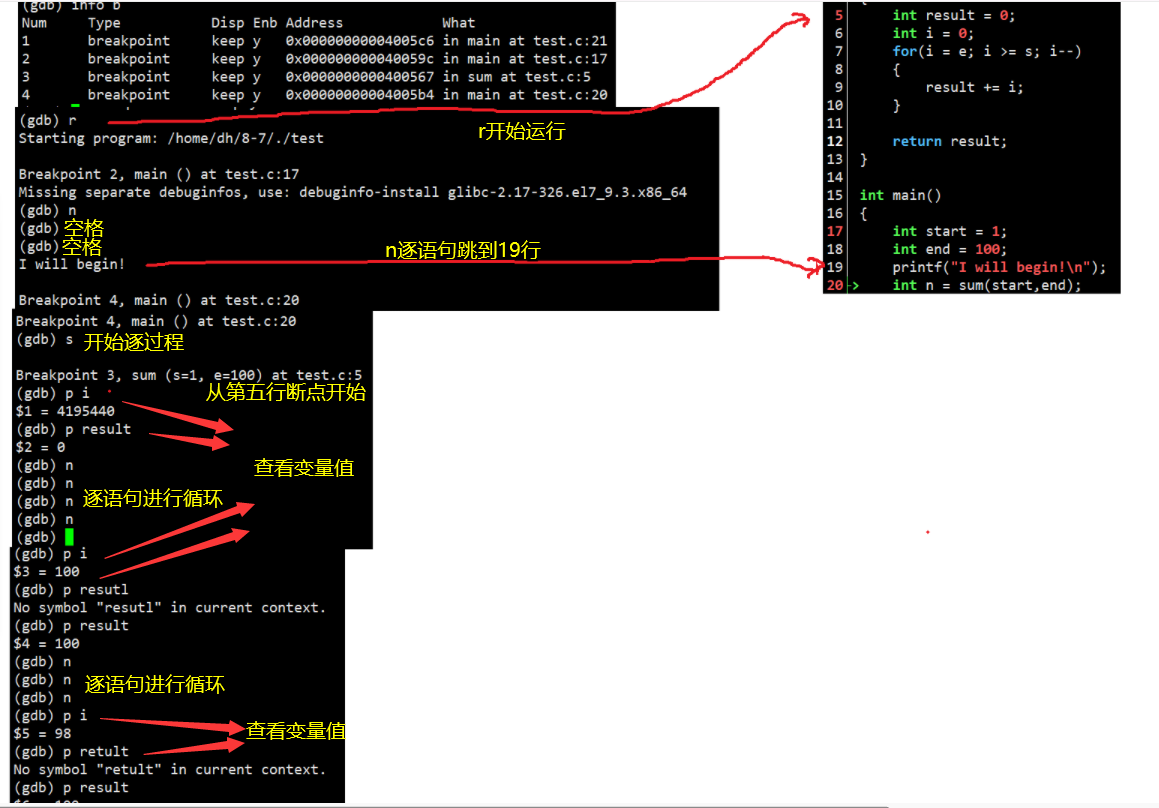Click code line 'result += i;'
The width and height of the screenshot is (1159, 808).
[974, 87]
